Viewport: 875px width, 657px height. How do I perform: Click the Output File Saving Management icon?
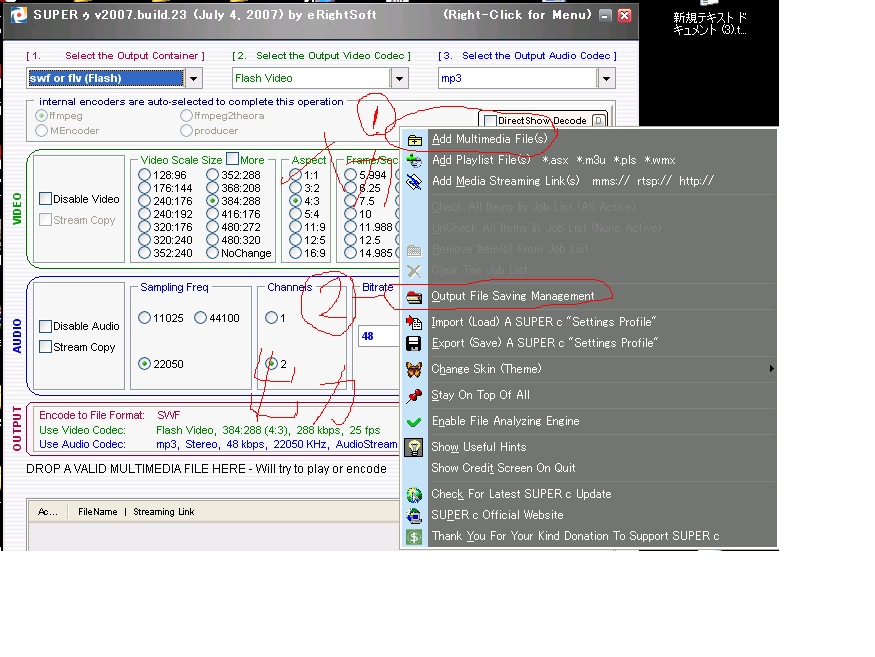coord(414,297)
